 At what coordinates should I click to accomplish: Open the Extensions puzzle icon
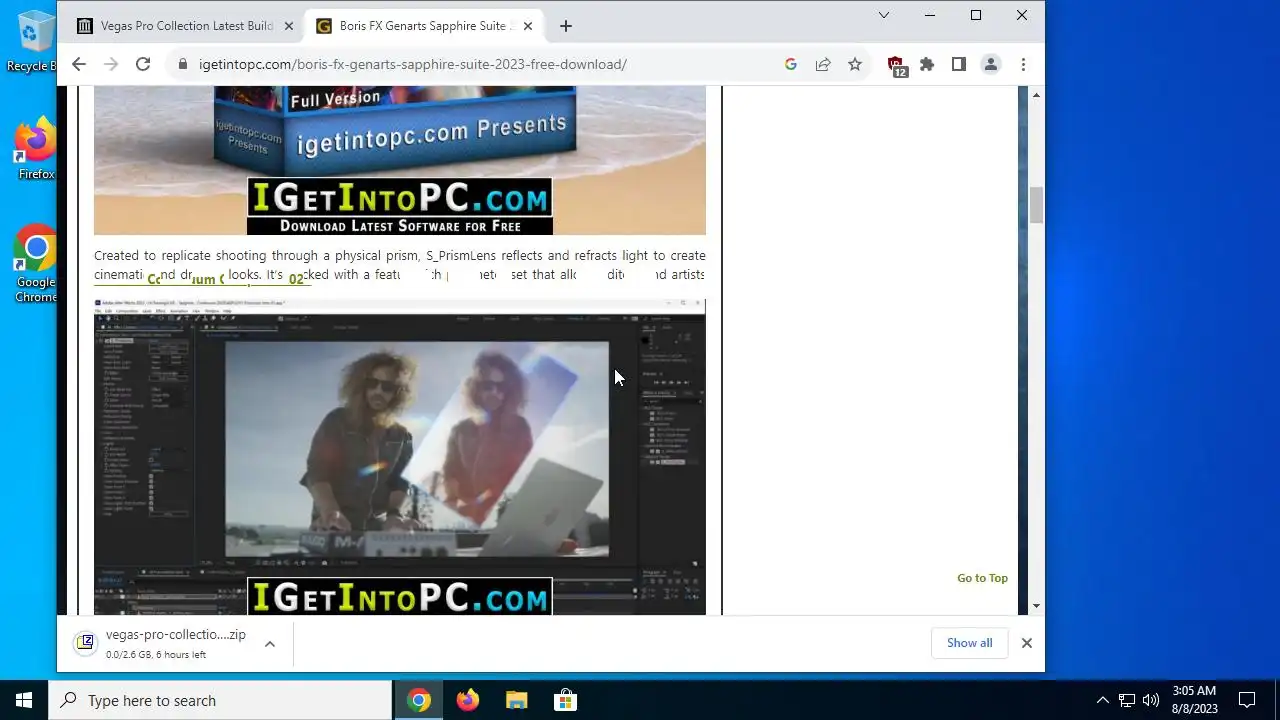point(927,64)
